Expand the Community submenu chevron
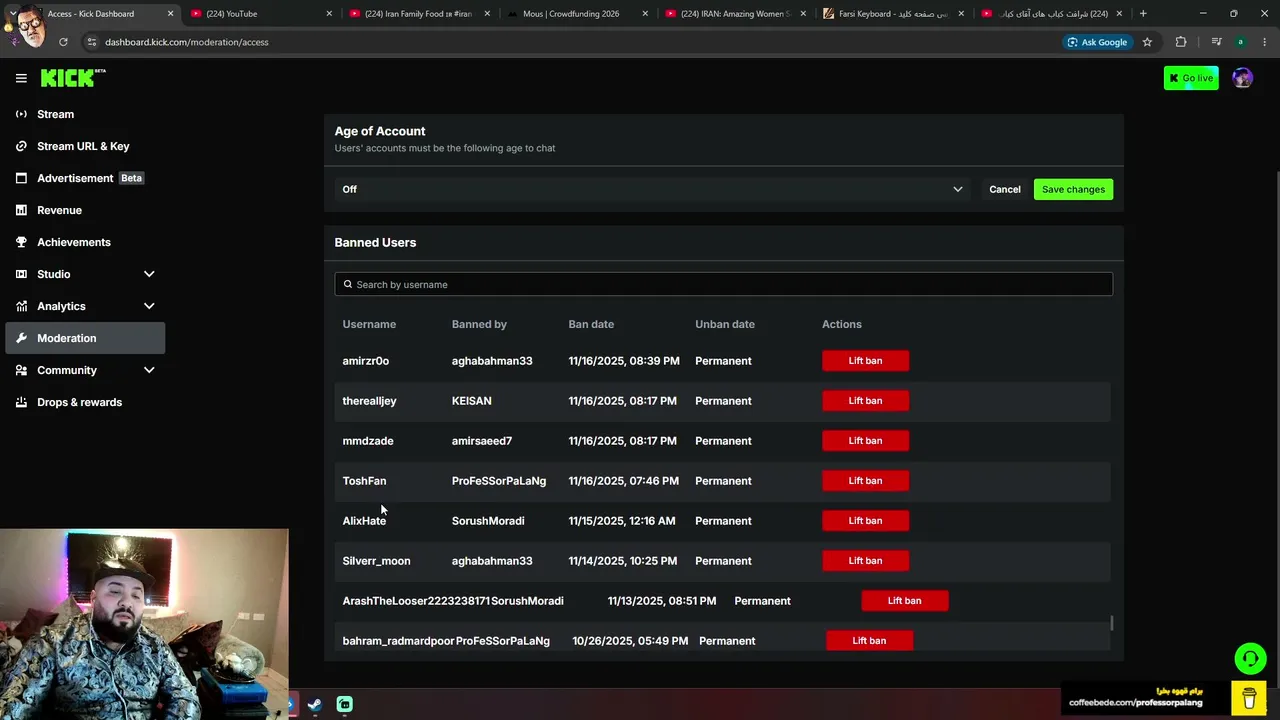This screenshot has width=1280, height=720. (149, 370)
